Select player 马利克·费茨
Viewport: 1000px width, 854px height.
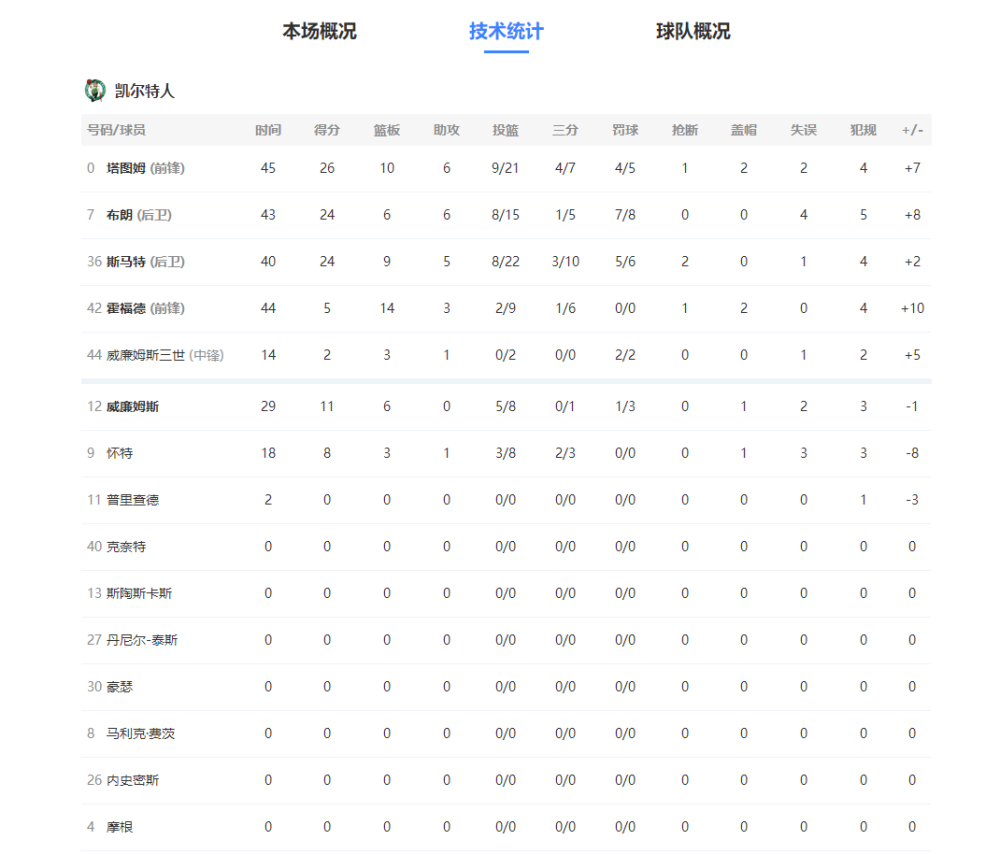click(140, 733)
